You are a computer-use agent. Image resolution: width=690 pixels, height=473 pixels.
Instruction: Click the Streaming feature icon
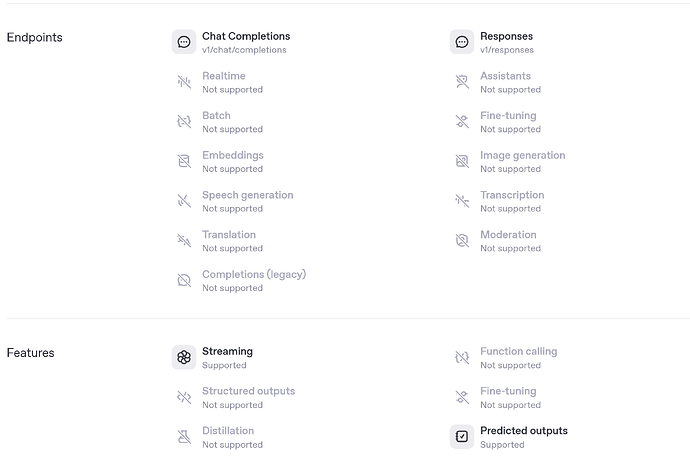[x=184, y=357]
